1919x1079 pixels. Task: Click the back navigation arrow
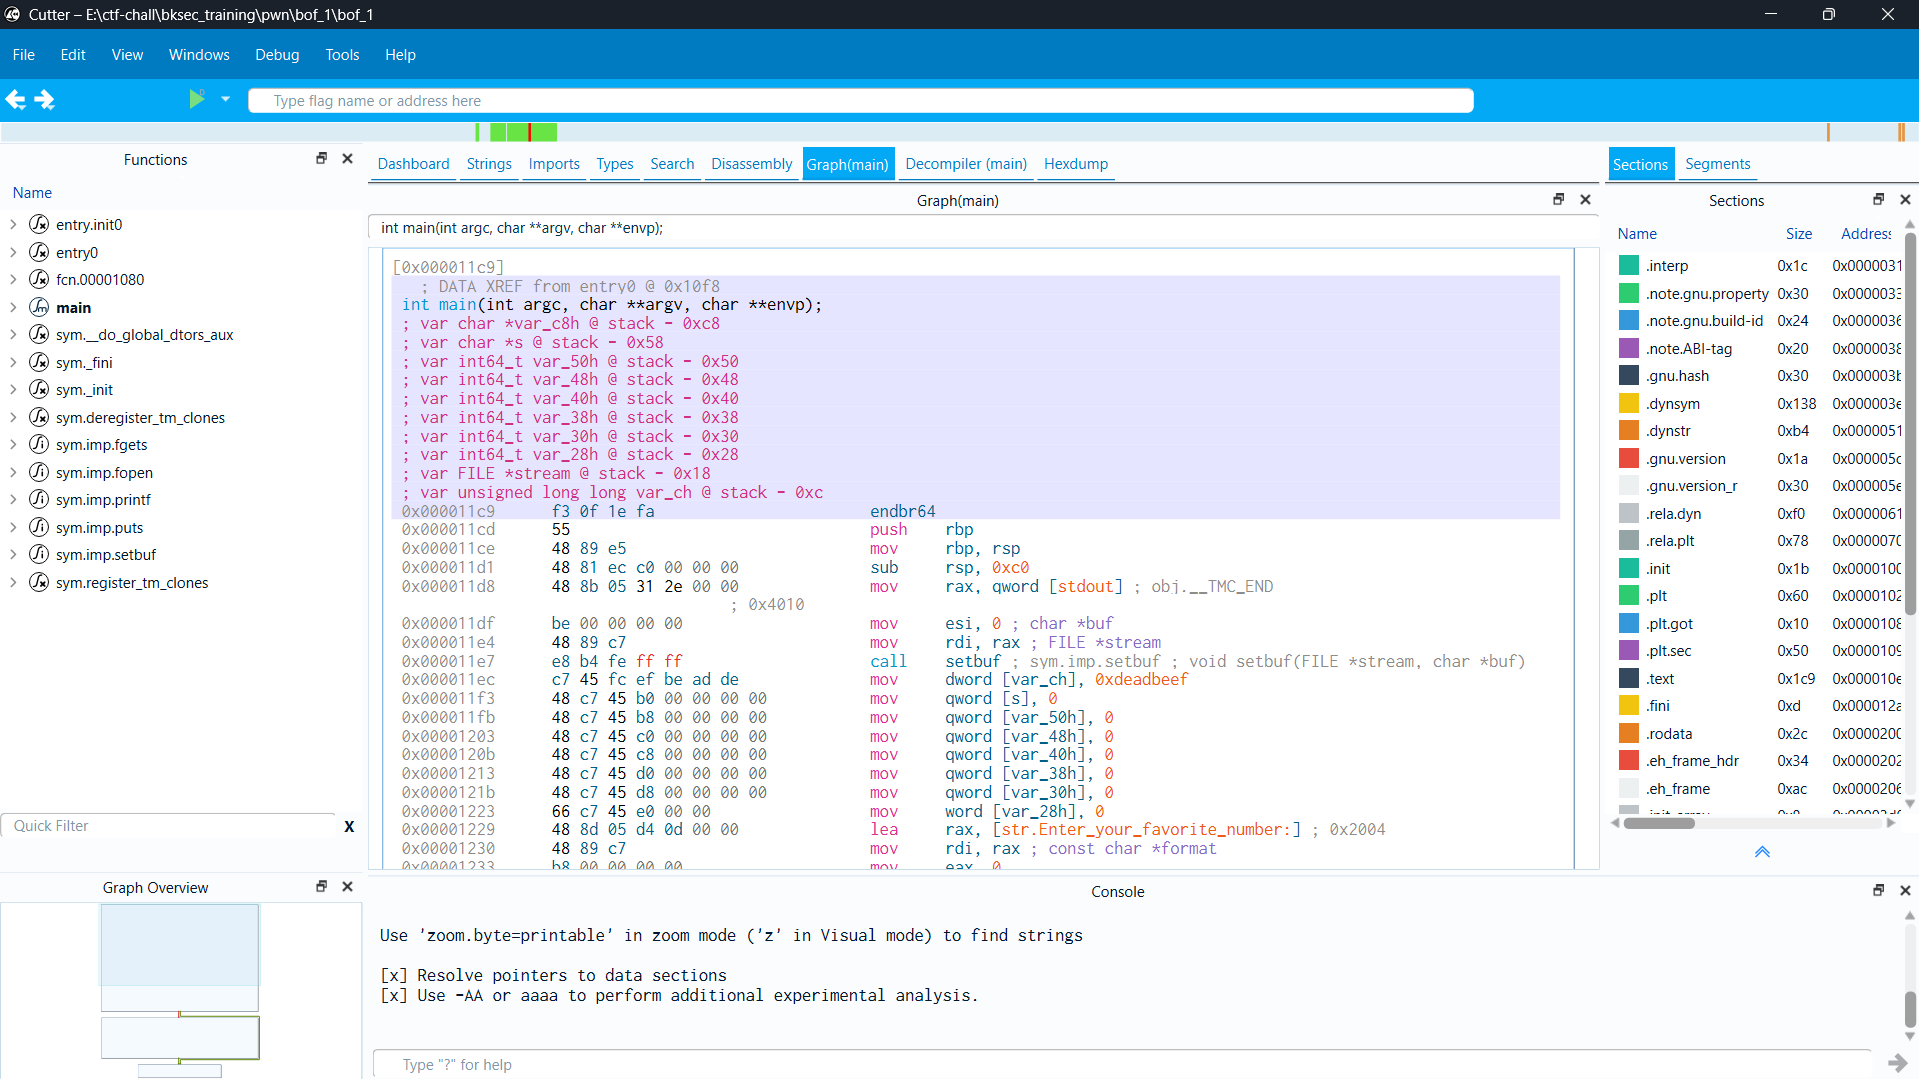(x=16, y=100)
